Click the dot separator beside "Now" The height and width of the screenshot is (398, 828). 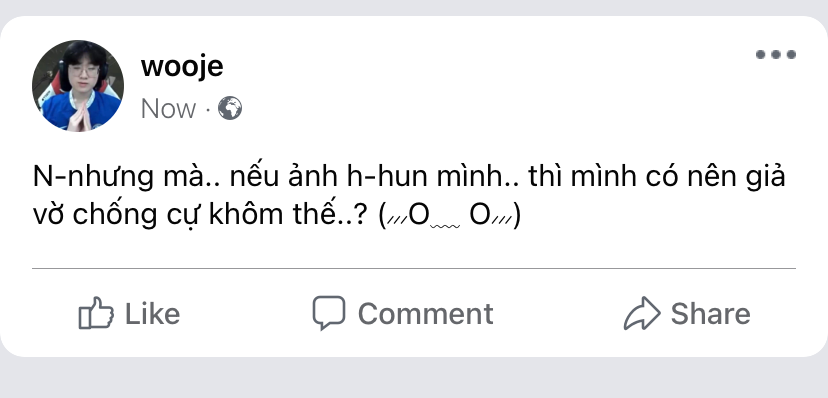click(208, 110)
